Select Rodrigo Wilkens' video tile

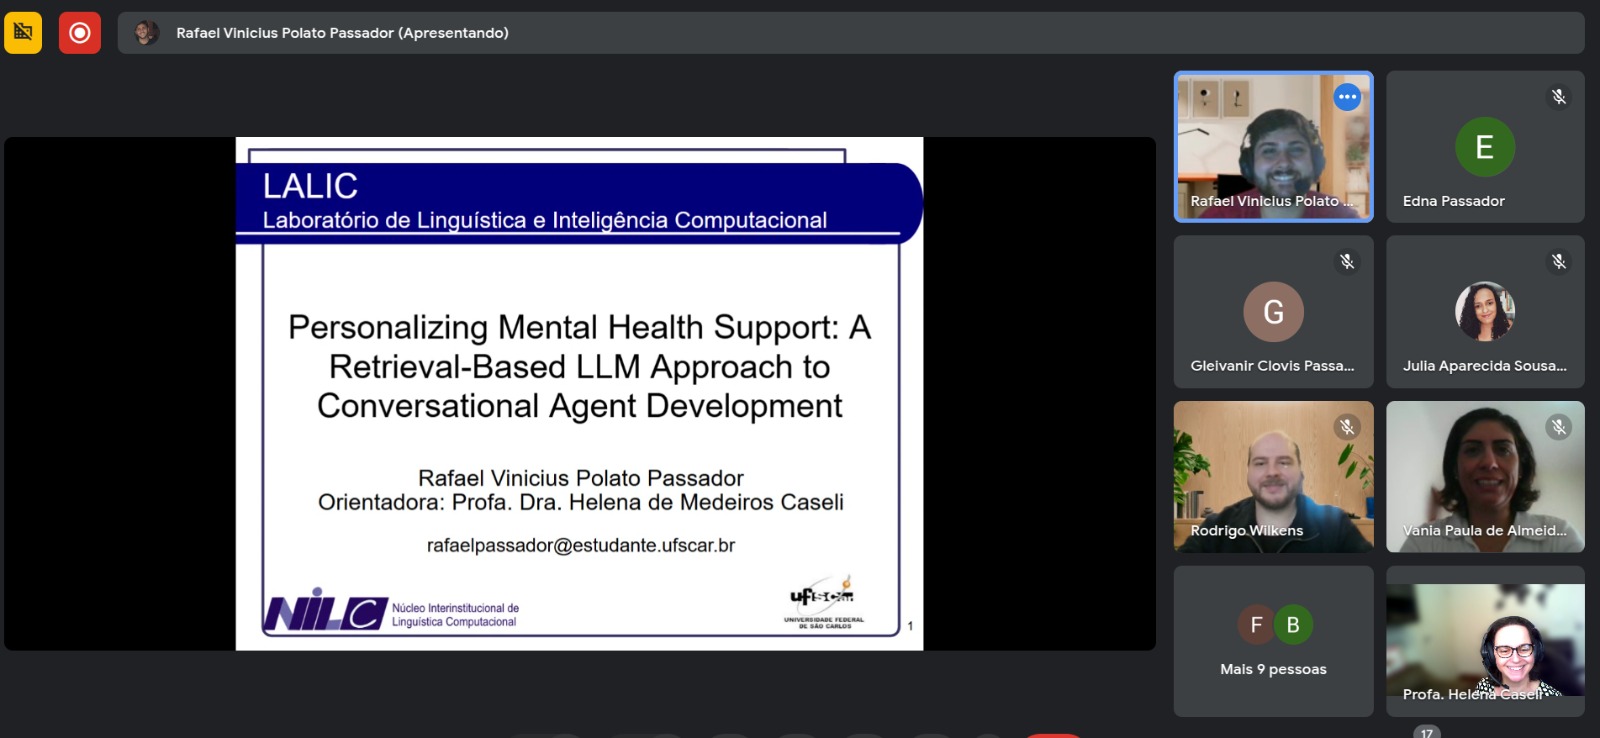1273,476
